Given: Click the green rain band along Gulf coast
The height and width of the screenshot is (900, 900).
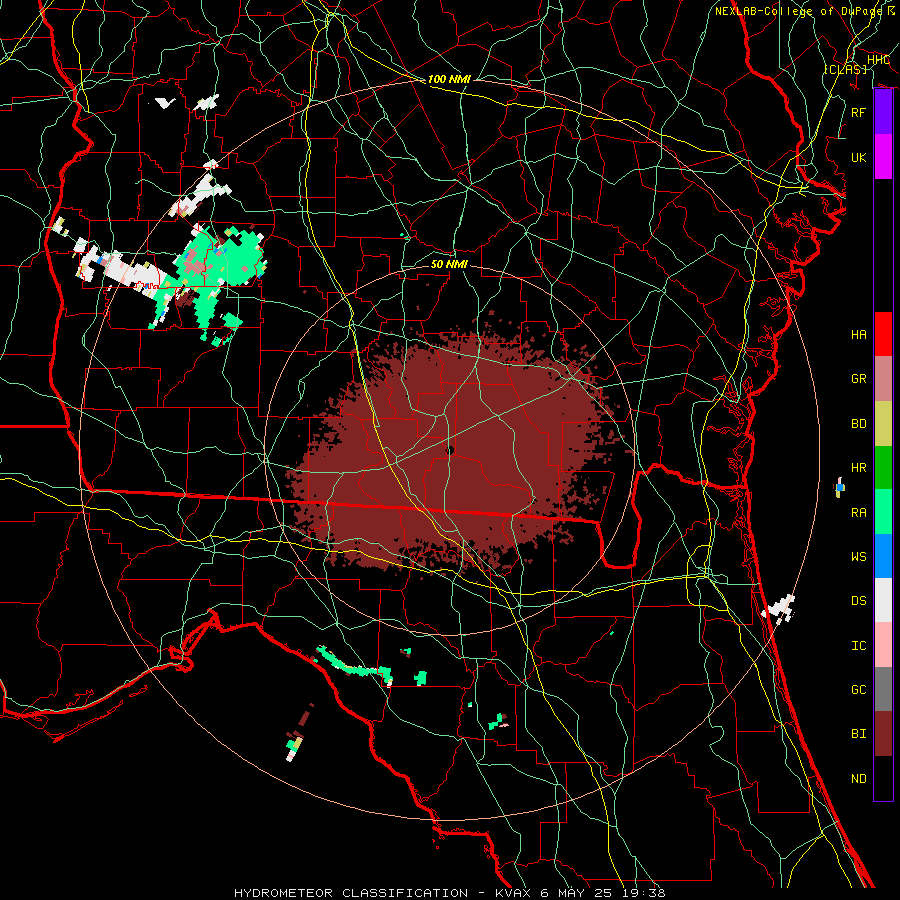Looking at the screenshot, I should pos(354,665).
